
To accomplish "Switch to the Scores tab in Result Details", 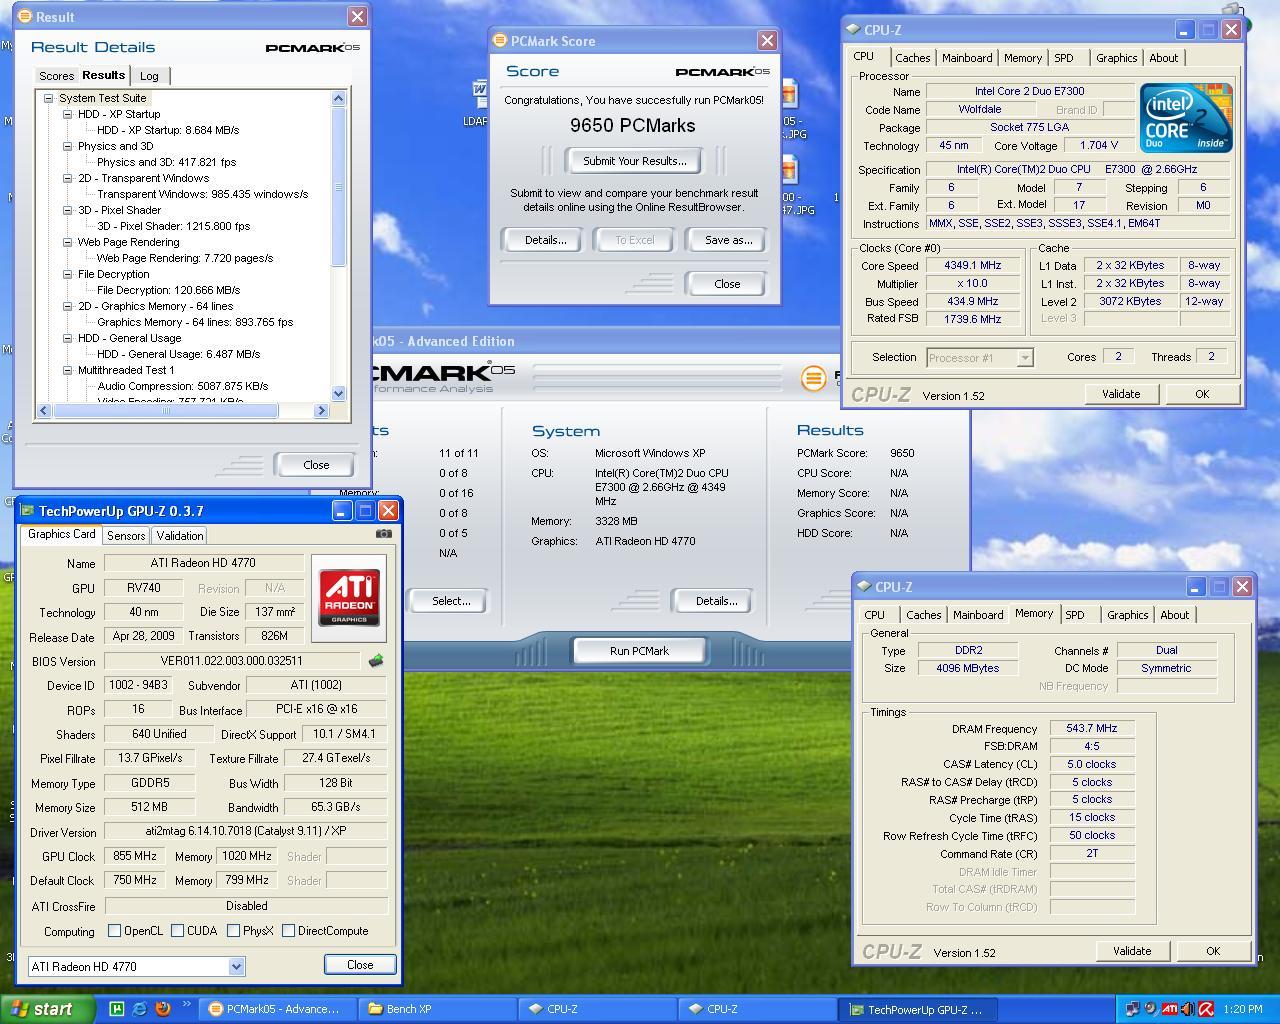I will click(x=56, y=76).
